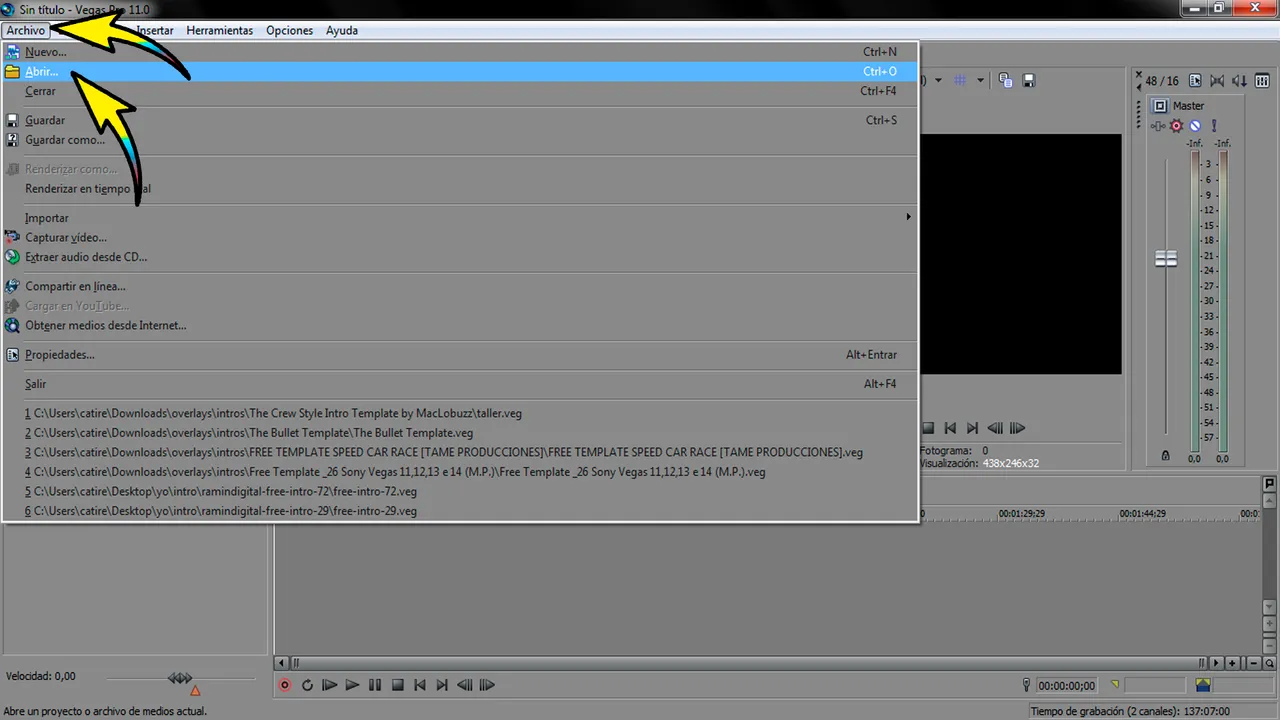Click the playback rate Velocidad slider
Screen dimensions: 1280x720
coord(180,679)
